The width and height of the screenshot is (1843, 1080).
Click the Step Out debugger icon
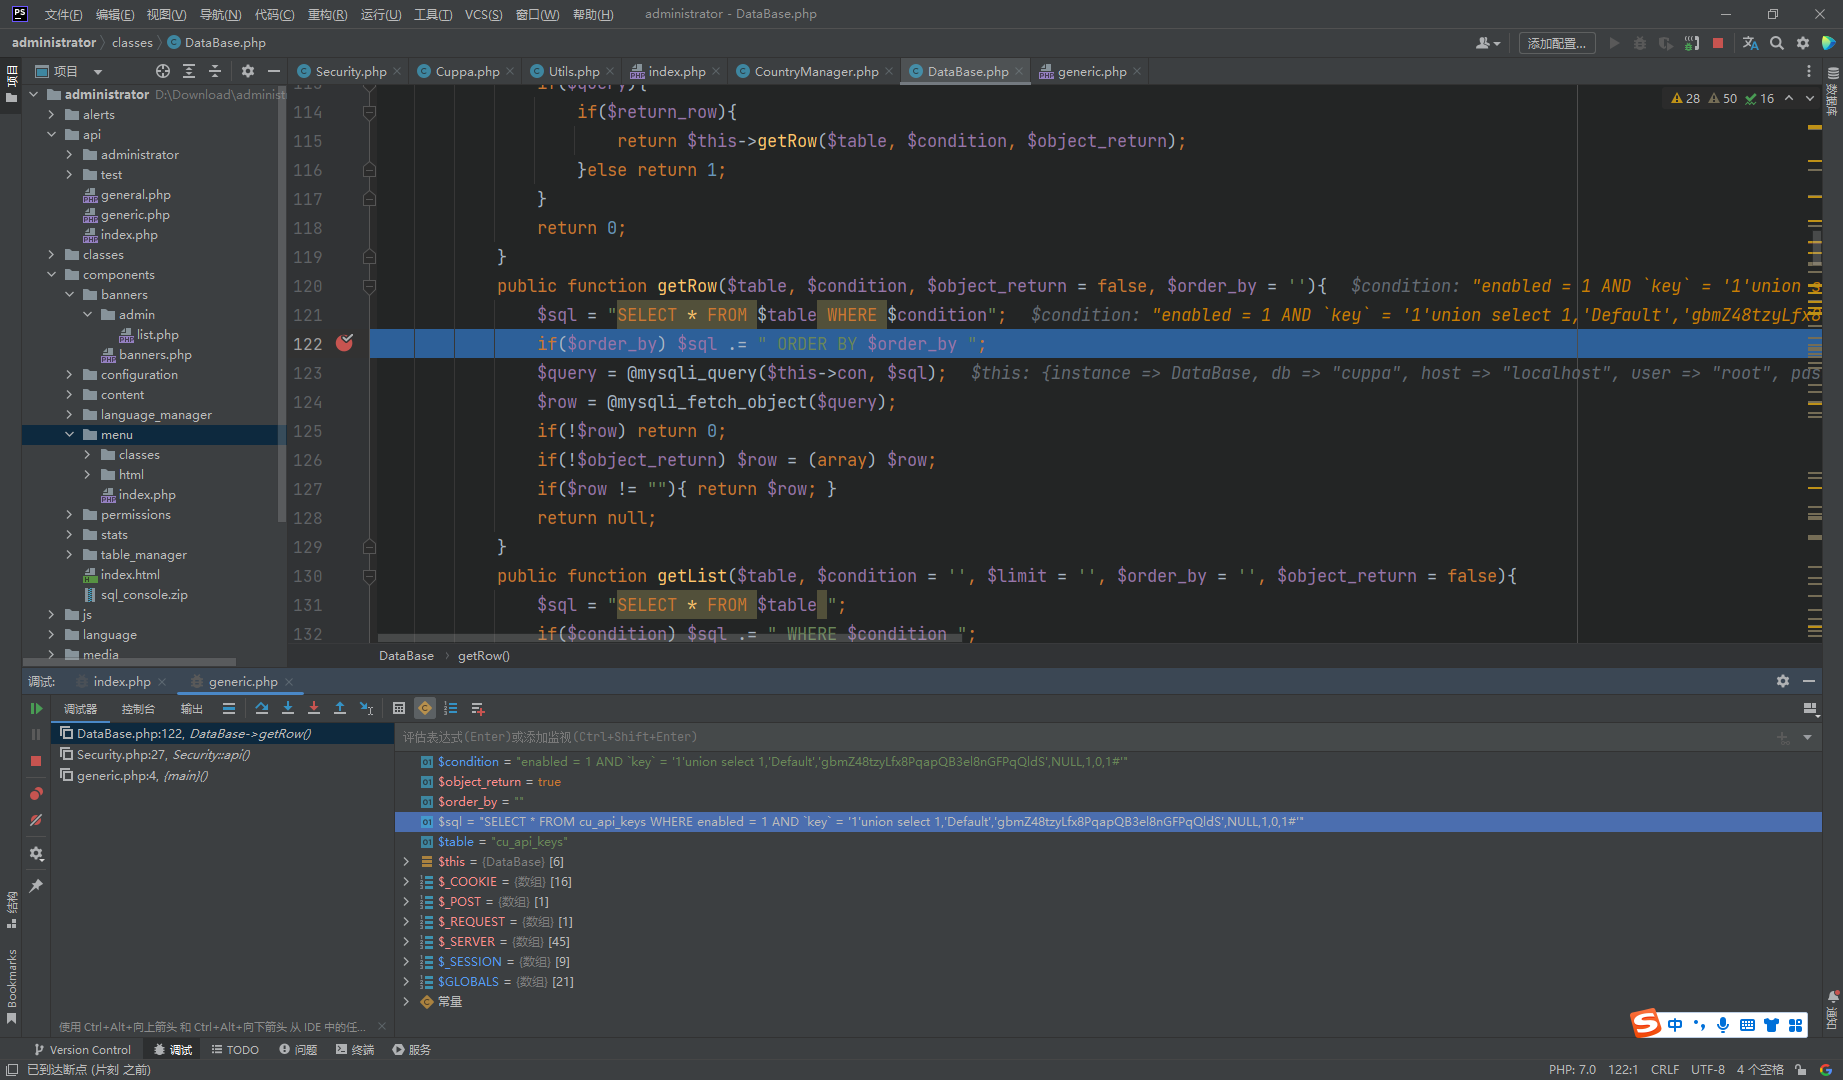click(x=340, y=709)
